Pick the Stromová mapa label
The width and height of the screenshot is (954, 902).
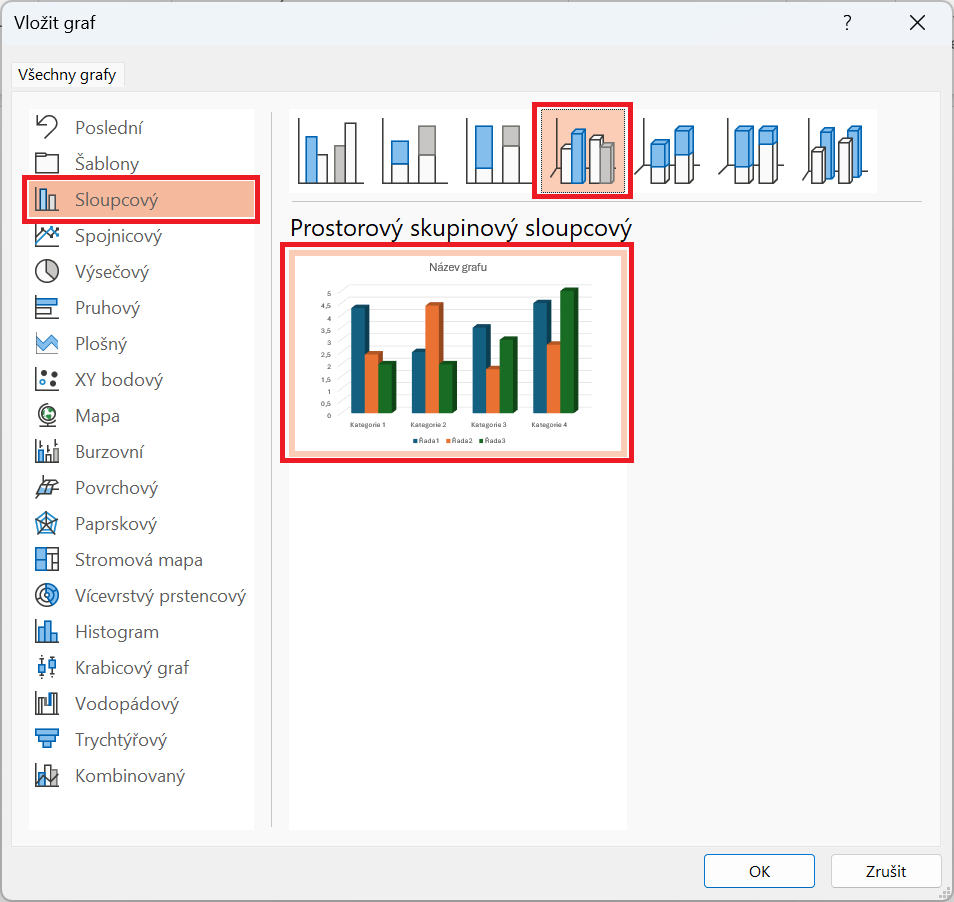coord(139,559)
